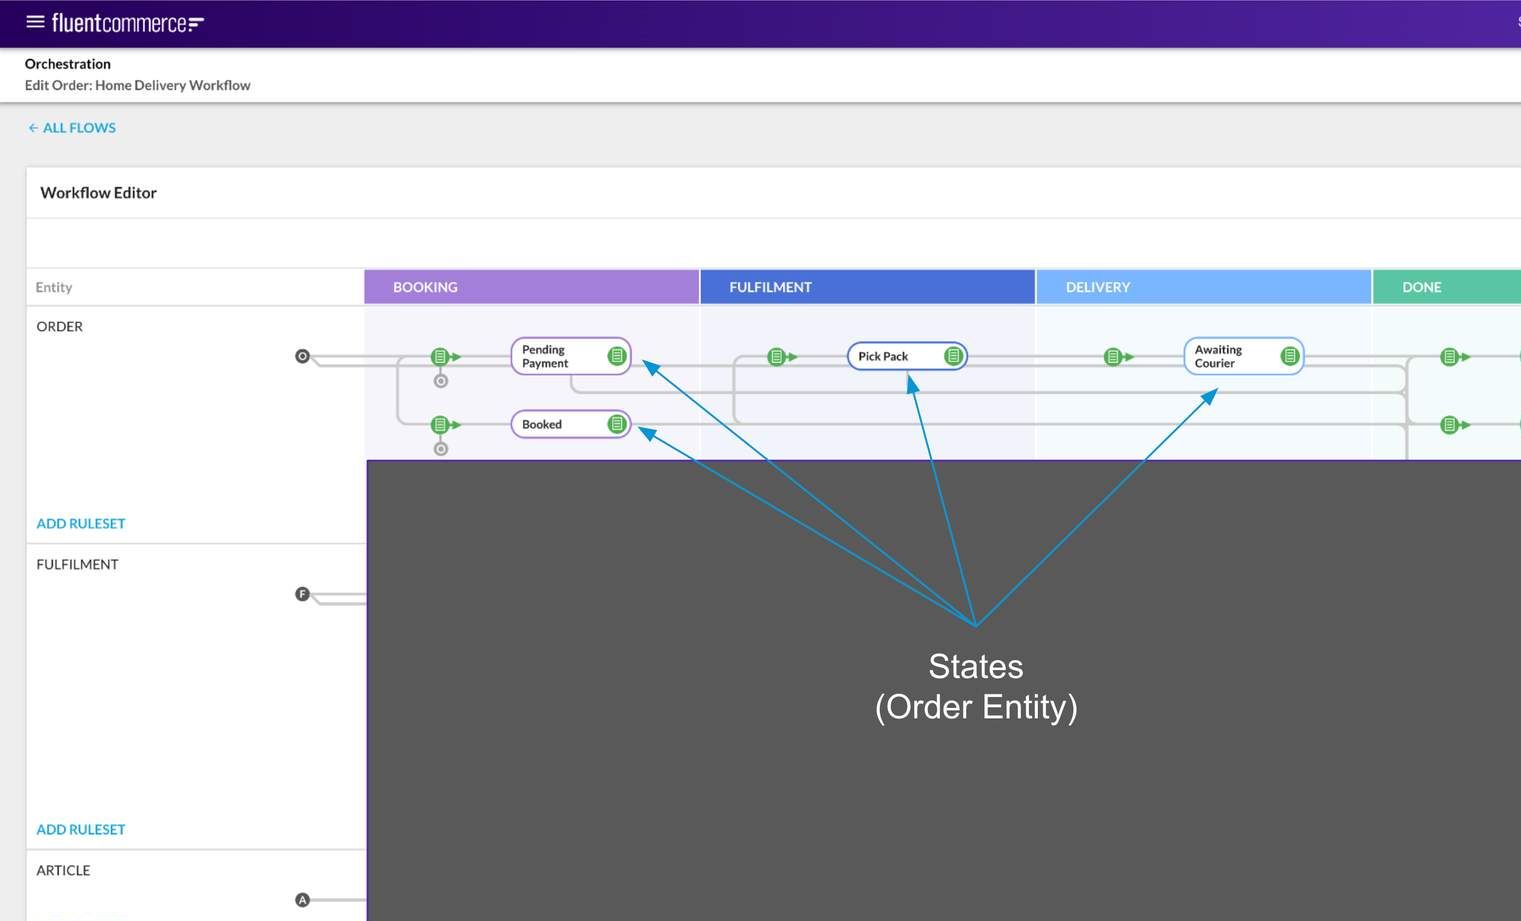Click the gray endpoint circle below Booked ruleset
Screen dimensions: 1521x921
click(x=440, y=450)
